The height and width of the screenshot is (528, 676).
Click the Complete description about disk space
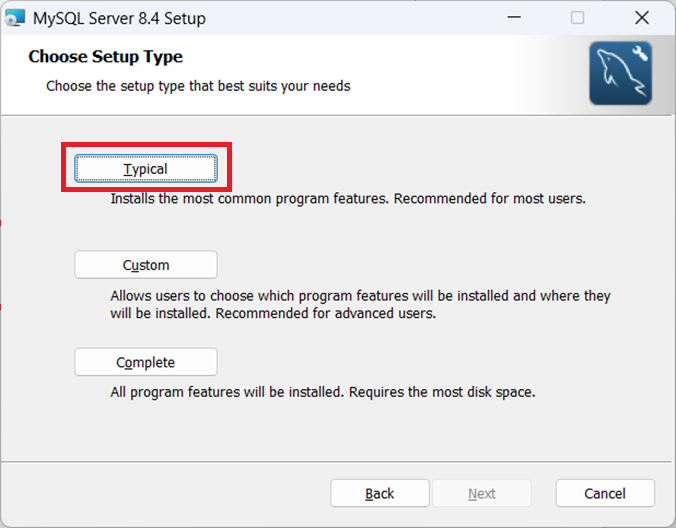(322, 392)
